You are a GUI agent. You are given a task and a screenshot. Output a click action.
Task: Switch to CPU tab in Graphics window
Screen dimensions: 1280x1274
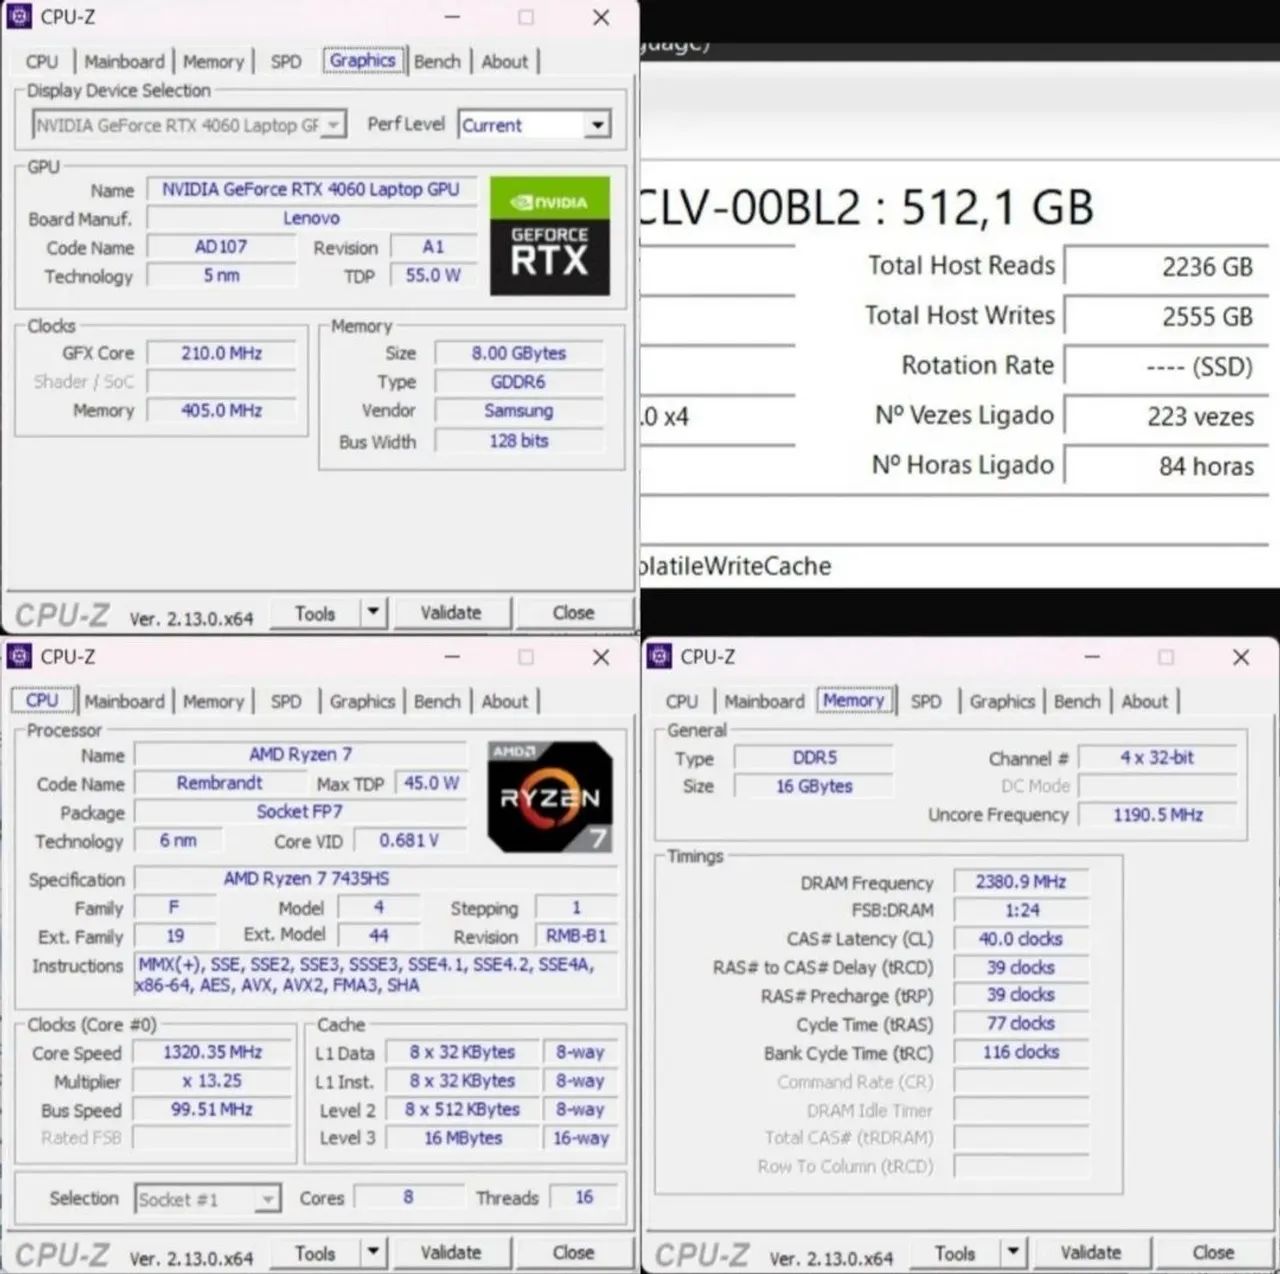42,62
